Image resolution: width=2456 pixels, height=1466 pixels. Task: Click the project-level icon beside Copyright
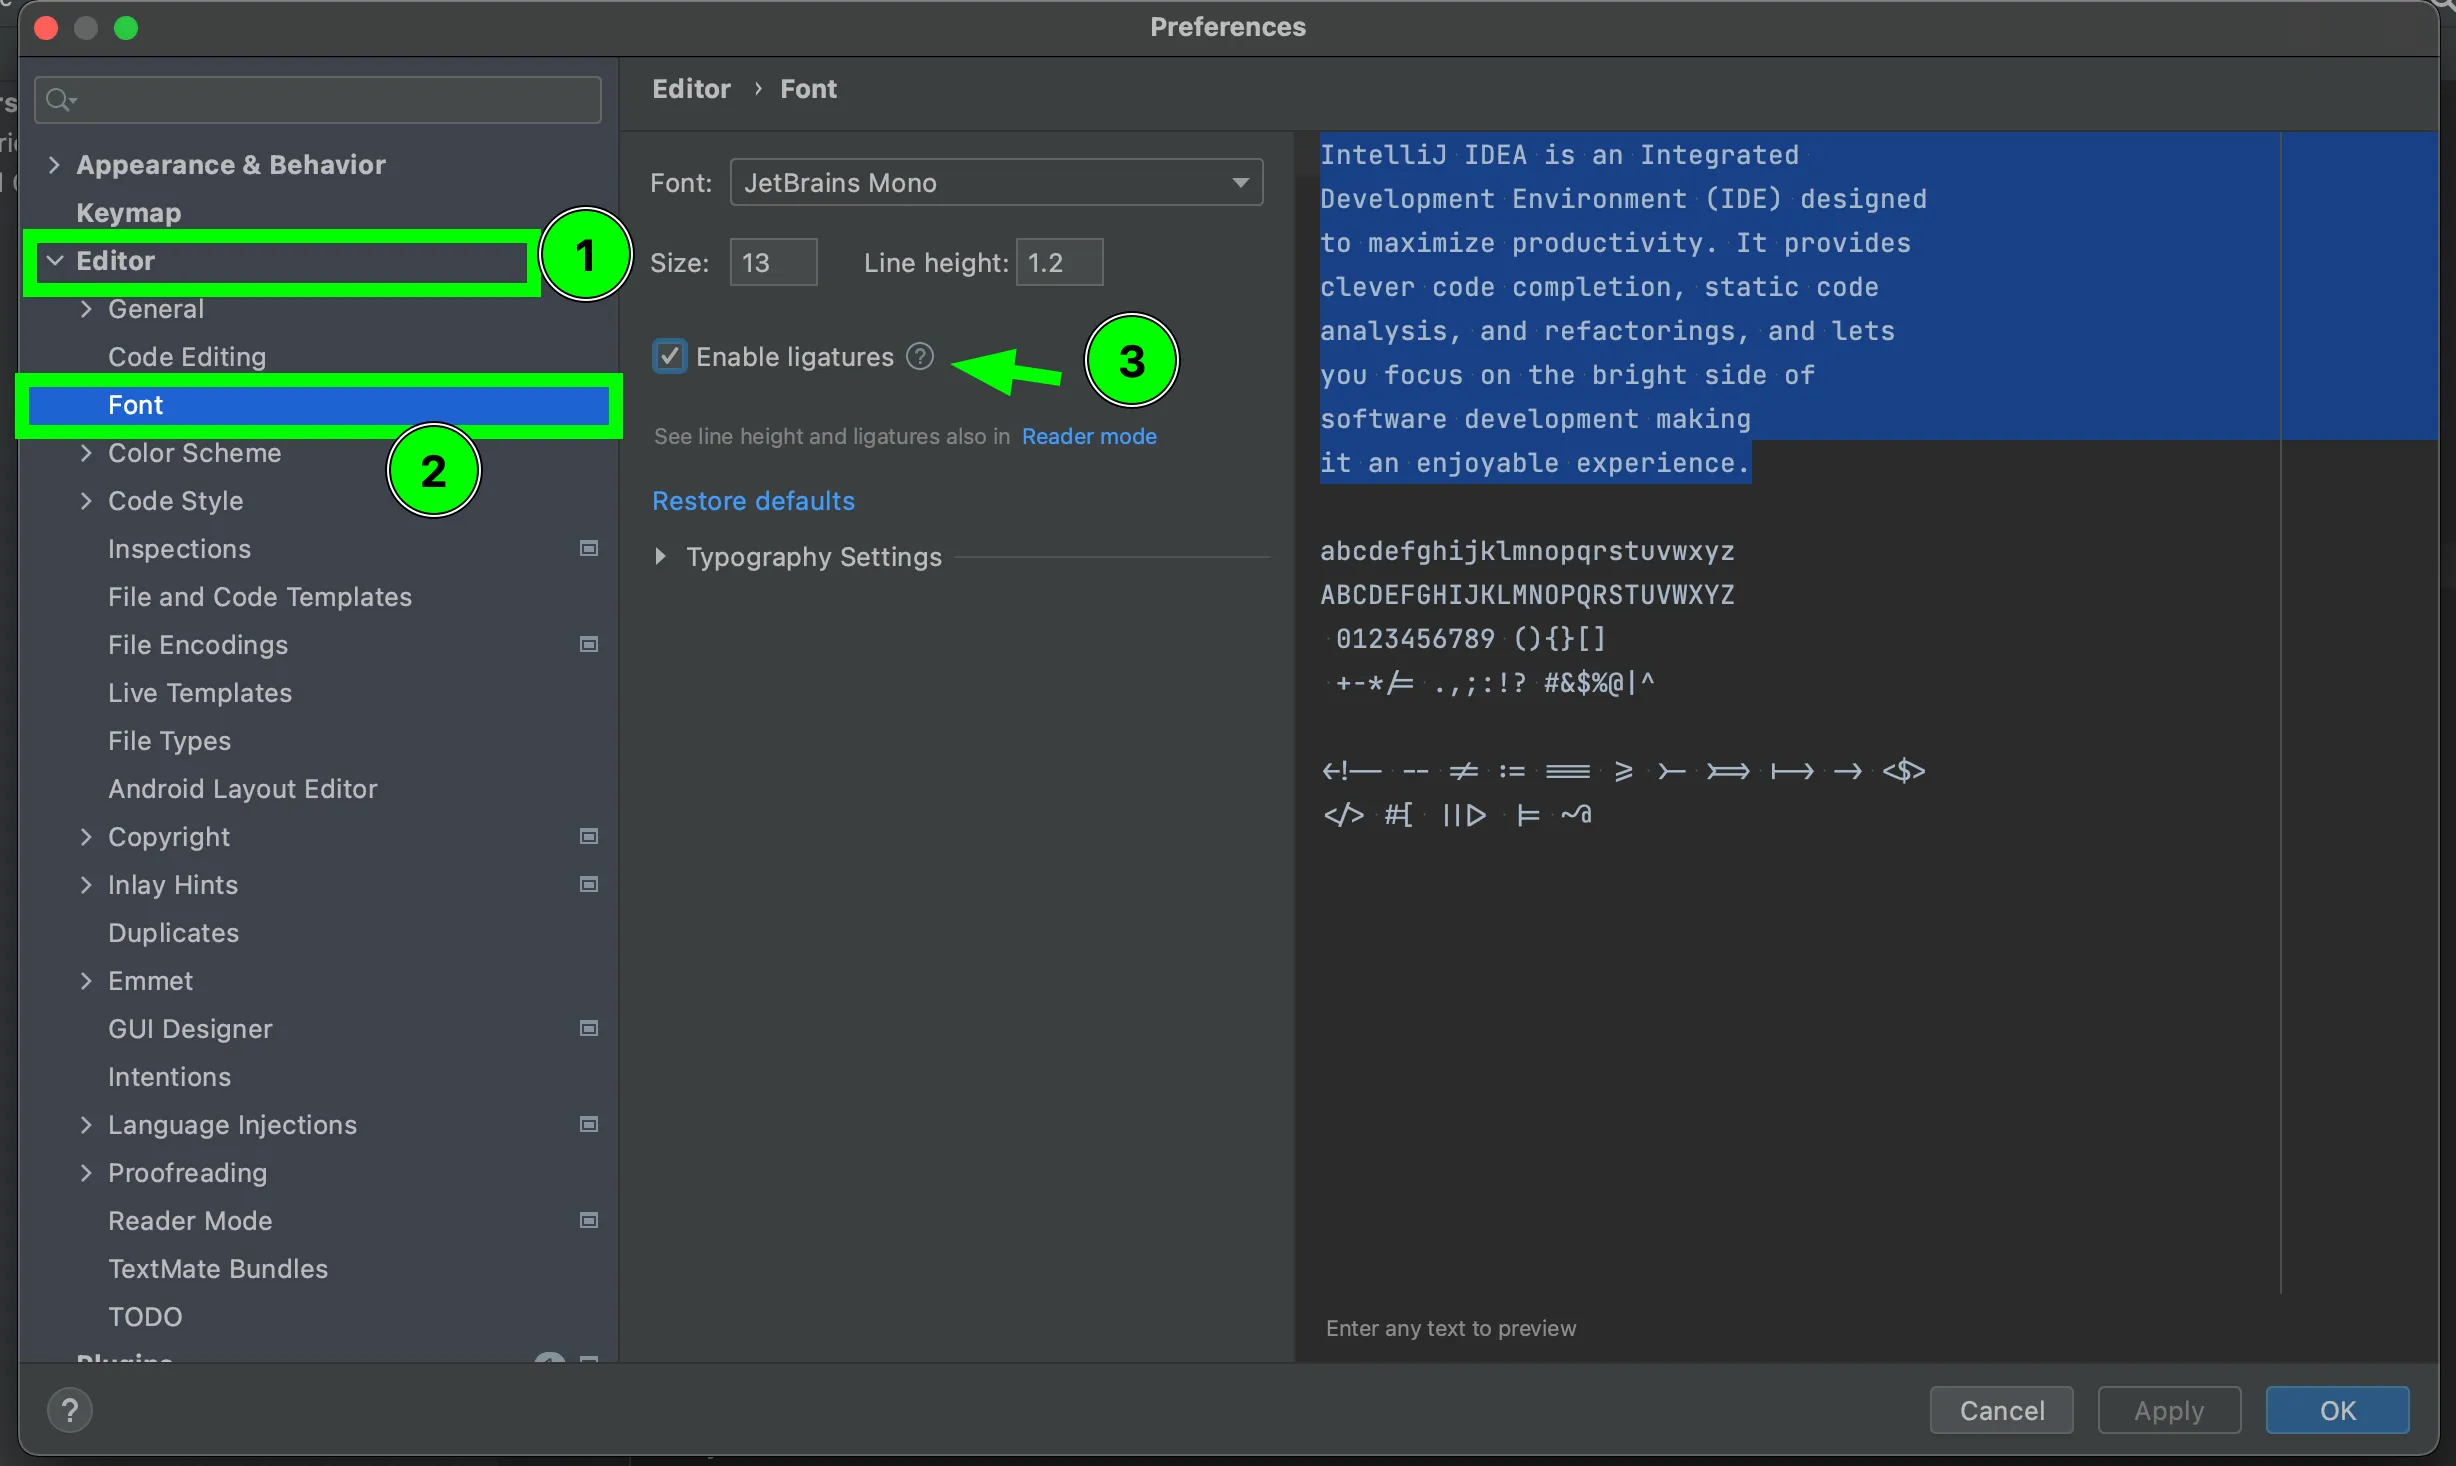pos(589,836)
